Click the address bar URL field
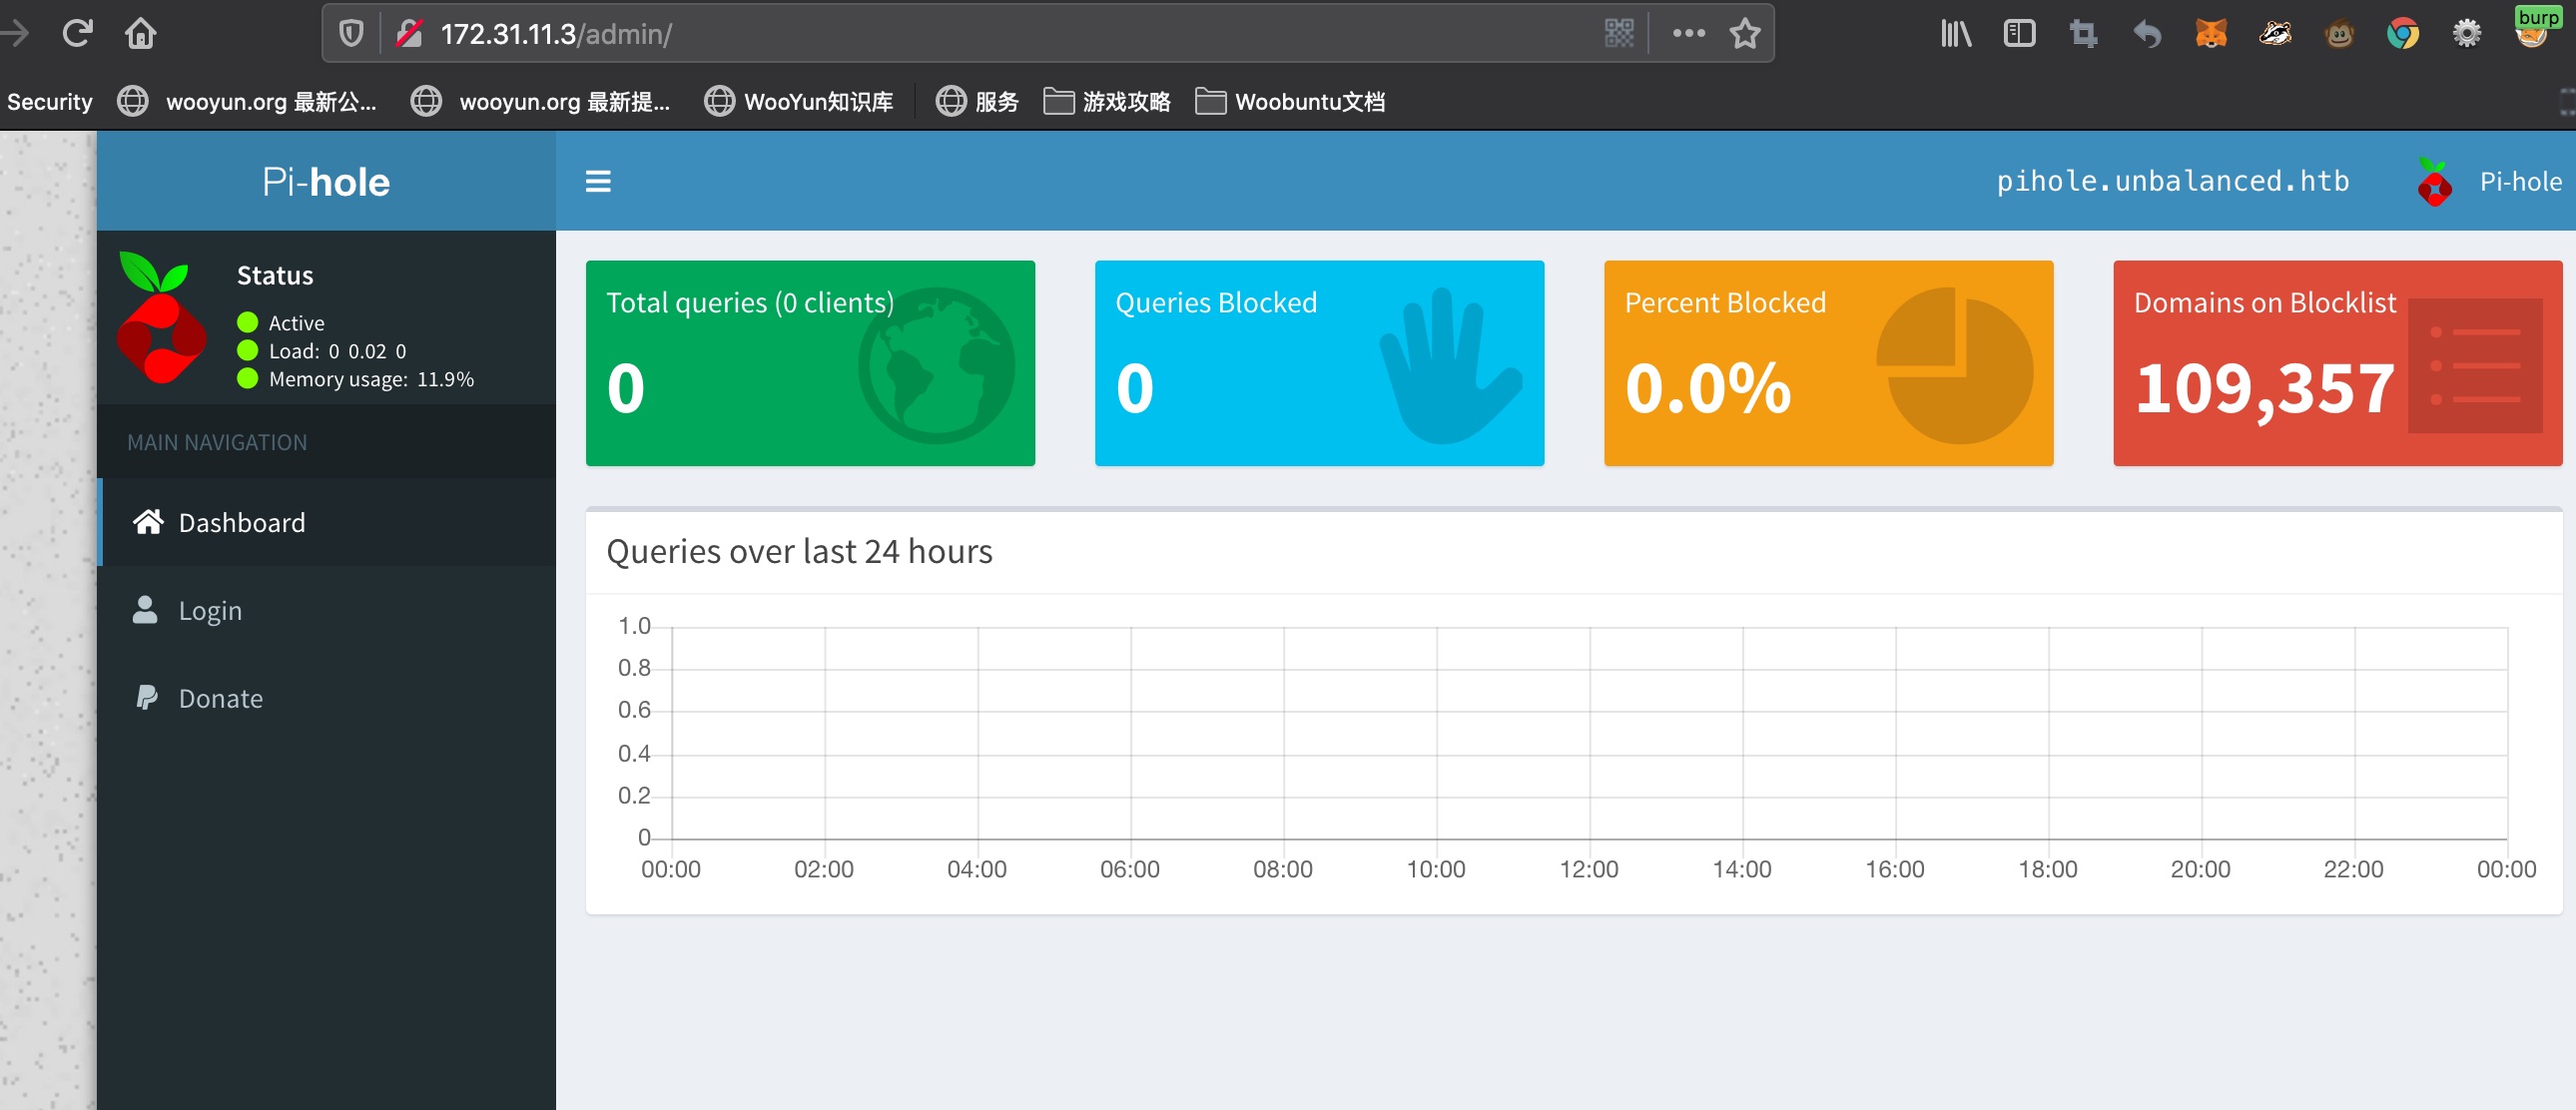Screen dimensions: 2576x1110 [x=900, y=33]
